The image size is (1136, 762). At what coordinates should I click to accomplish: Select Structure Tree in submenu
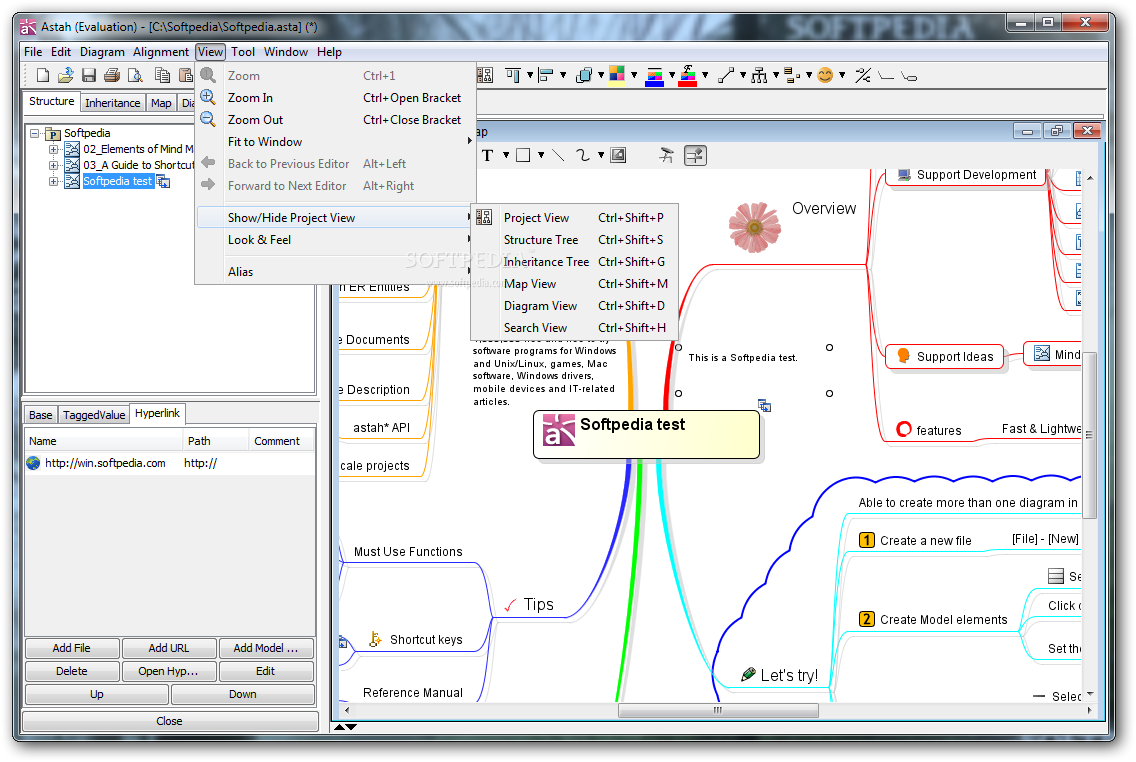tap(575, 240)
